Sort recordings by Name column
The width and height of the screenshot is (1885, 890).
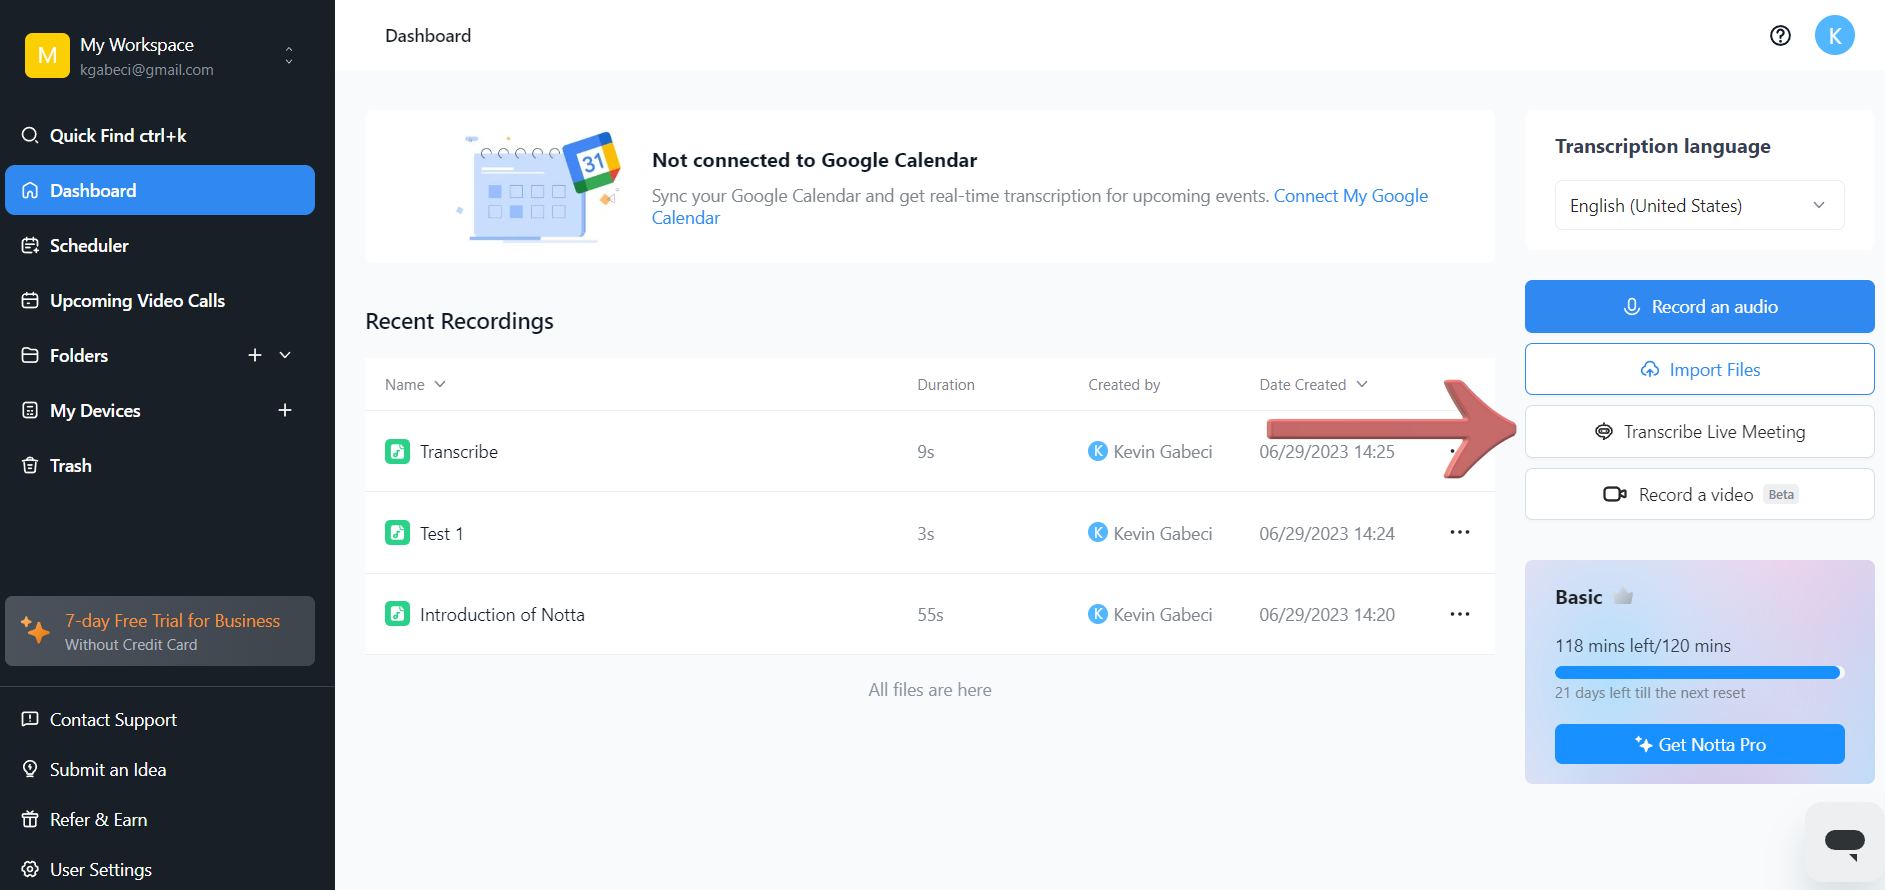(x=415, y=385)
